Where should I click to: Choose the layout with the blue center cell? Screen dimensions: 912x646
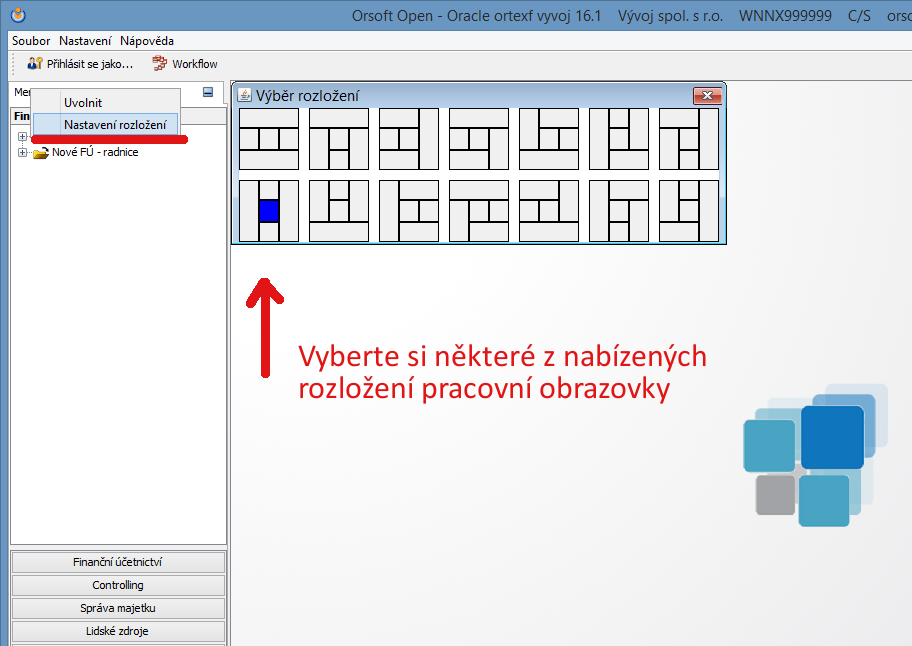[x=269, y=211]
